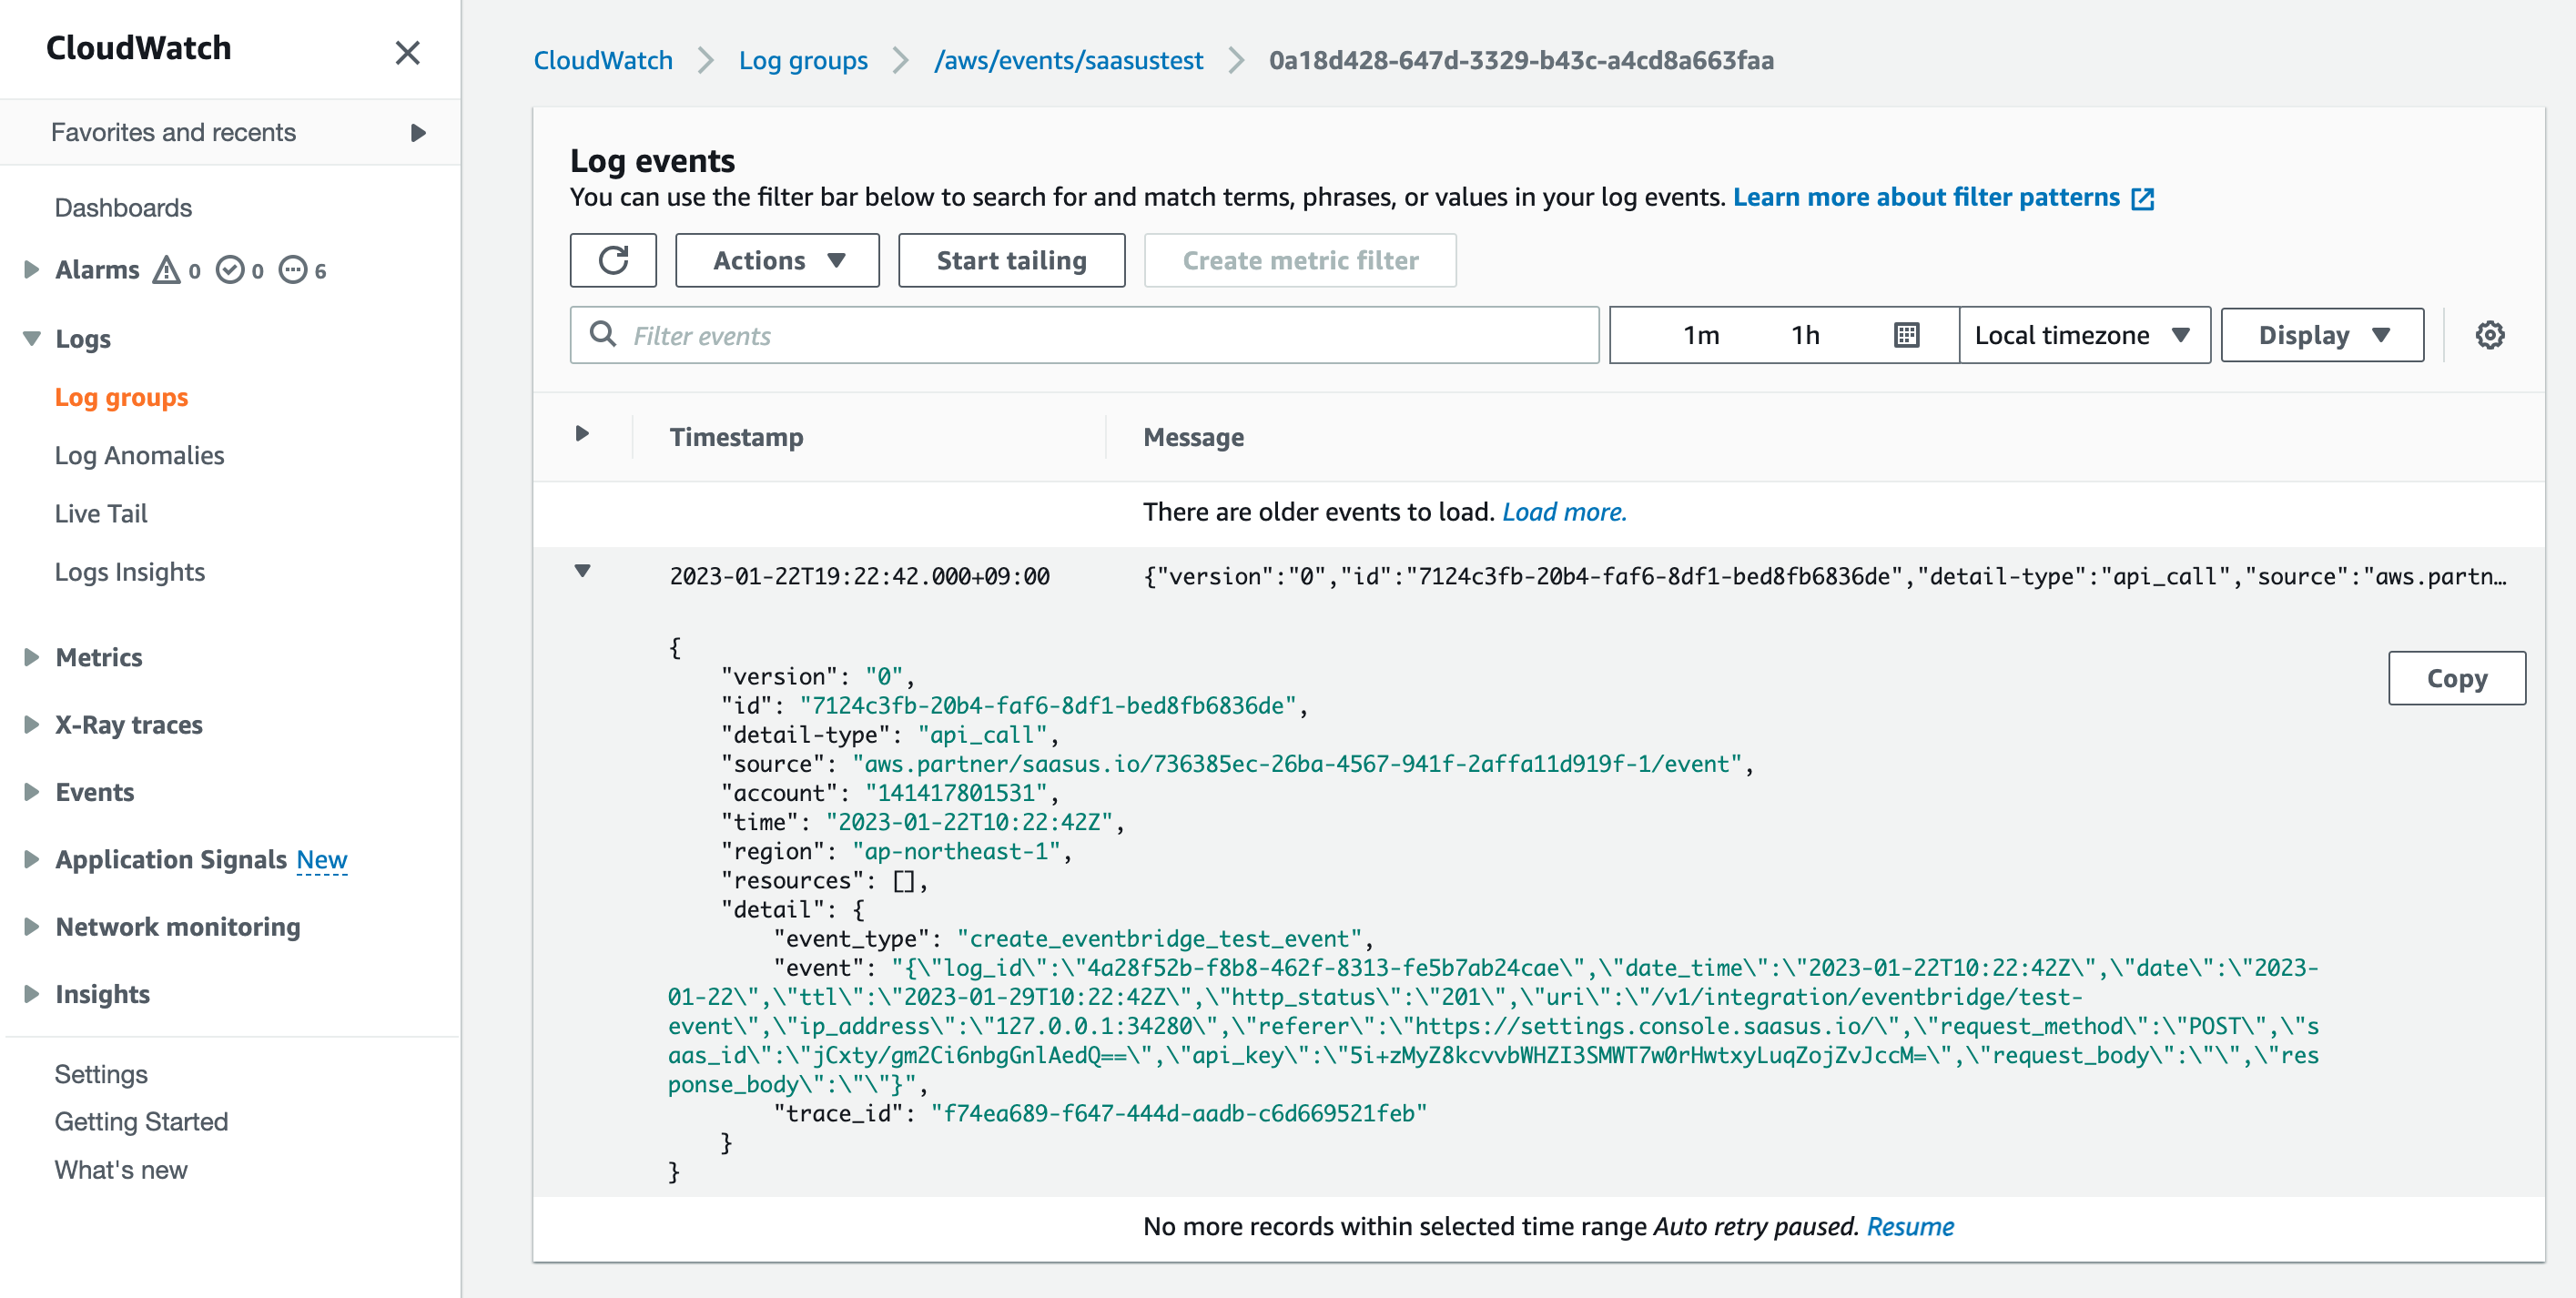Click timestamp 2023-01-22T19:22:42.000+09:00
Screen dimensions: 2576x1298
(859, 576)
